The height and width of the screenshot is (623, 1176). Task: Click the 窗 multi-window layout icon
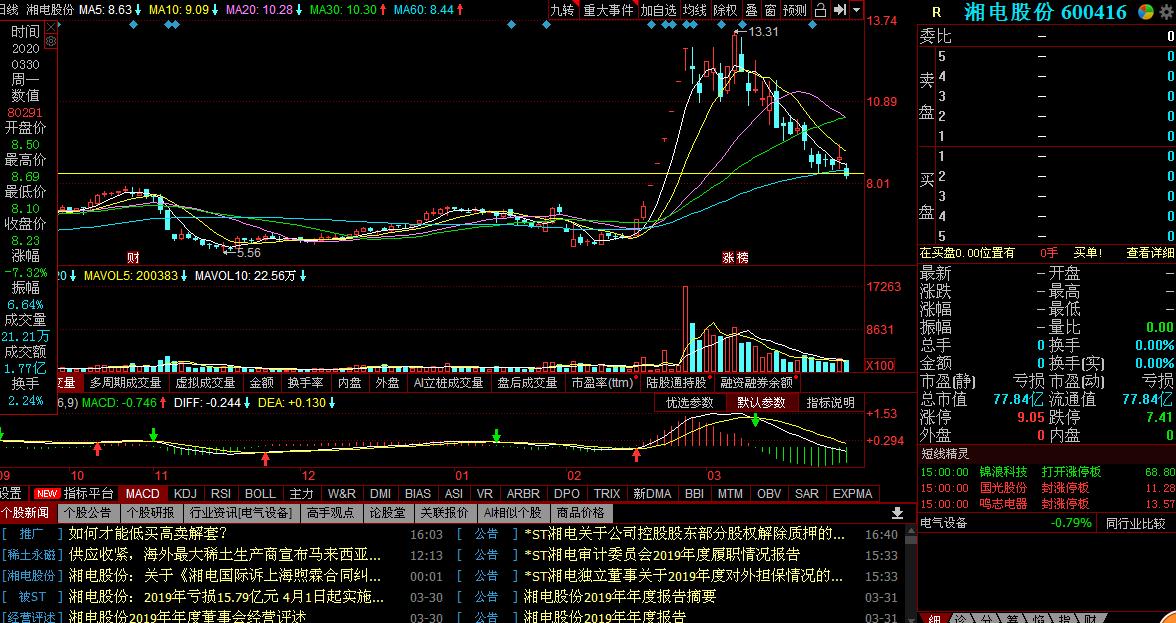click(x=770, y=11)
